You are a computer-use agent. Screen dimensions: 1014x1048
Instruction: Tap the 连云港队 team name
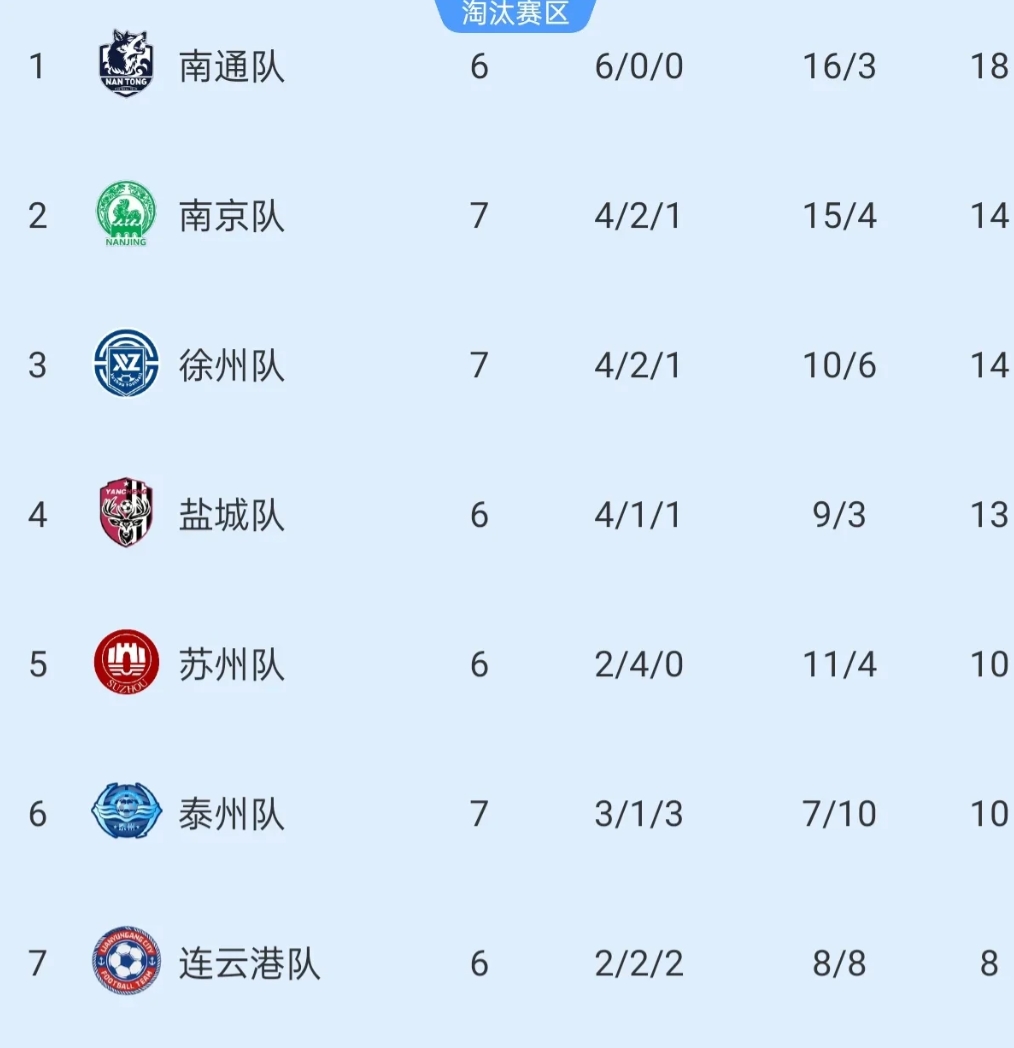coord(249,963)
